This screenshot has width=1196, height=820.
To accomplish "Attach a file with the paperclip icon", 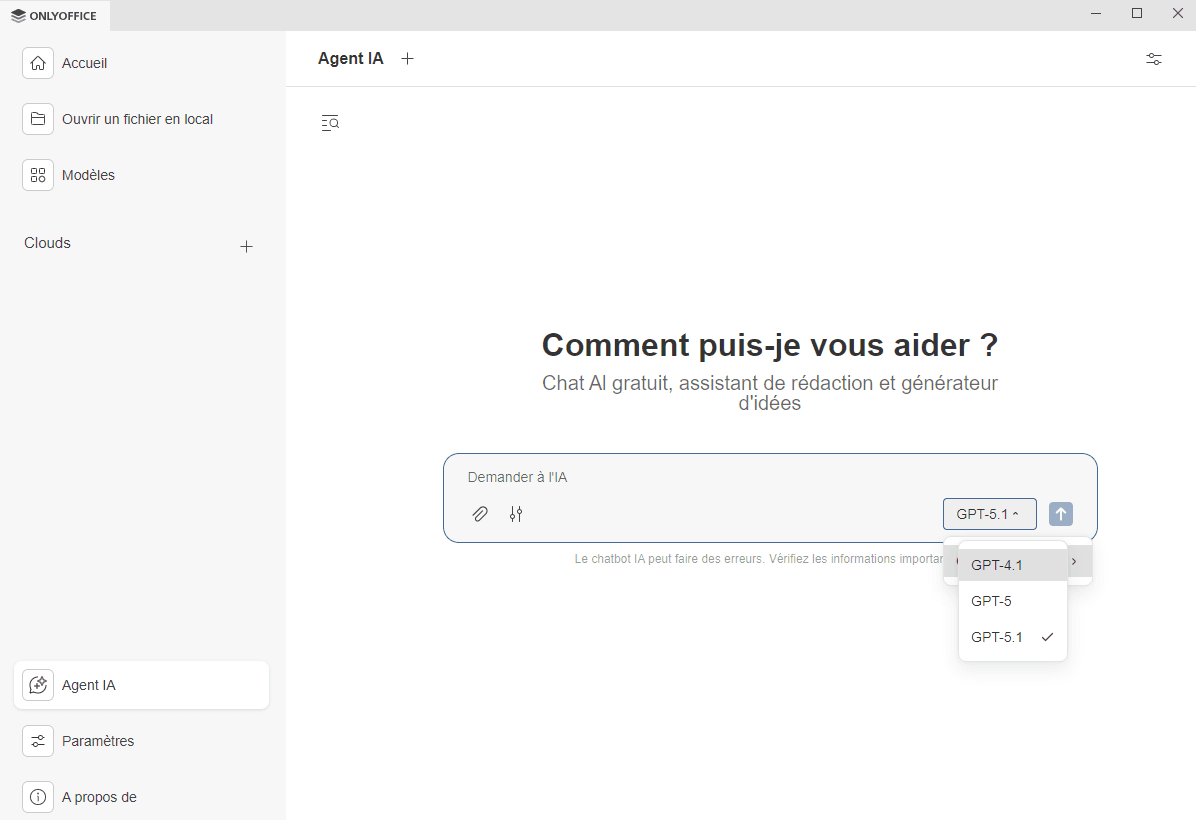I will pos(480,513).
